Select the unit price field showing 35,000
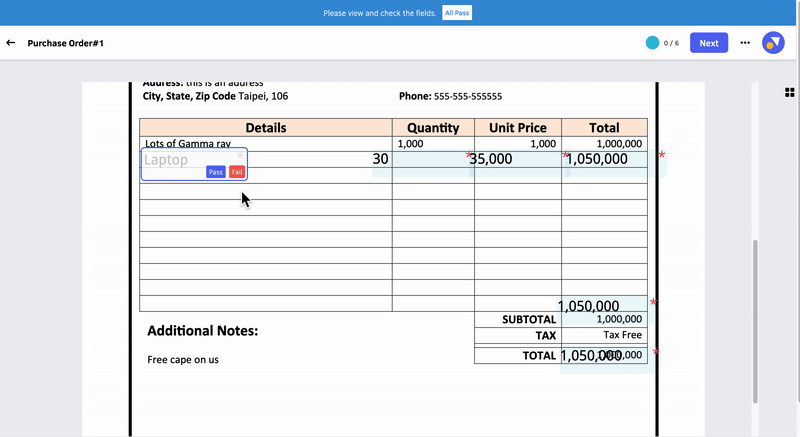 pyautogui.click(x=517, y=164)
